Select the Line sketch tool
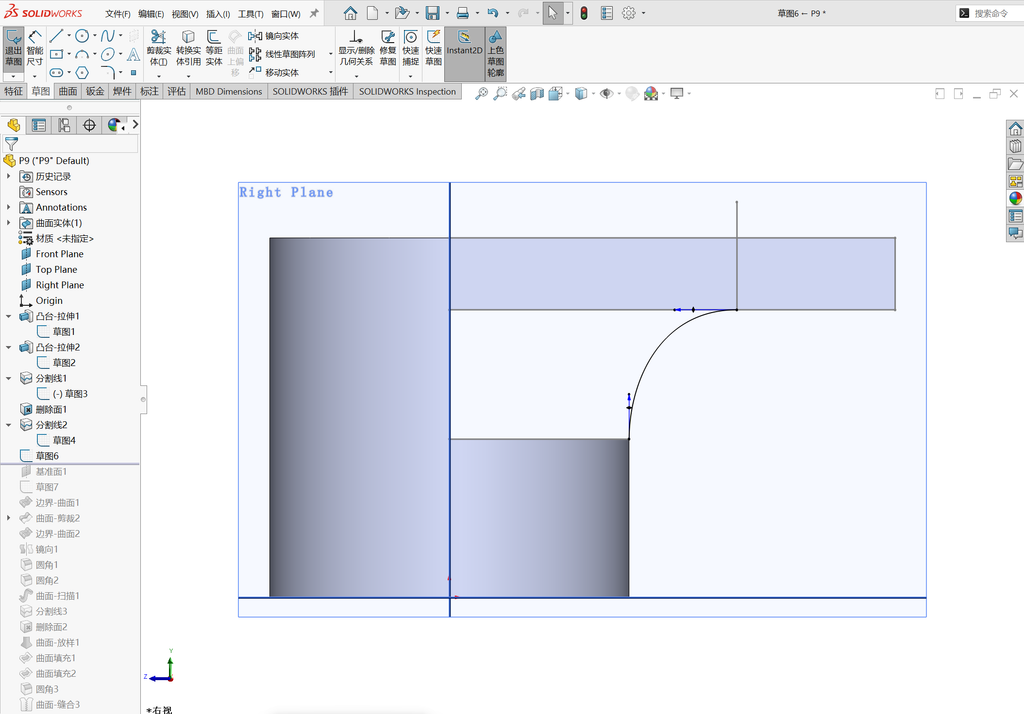 point(56,36)
